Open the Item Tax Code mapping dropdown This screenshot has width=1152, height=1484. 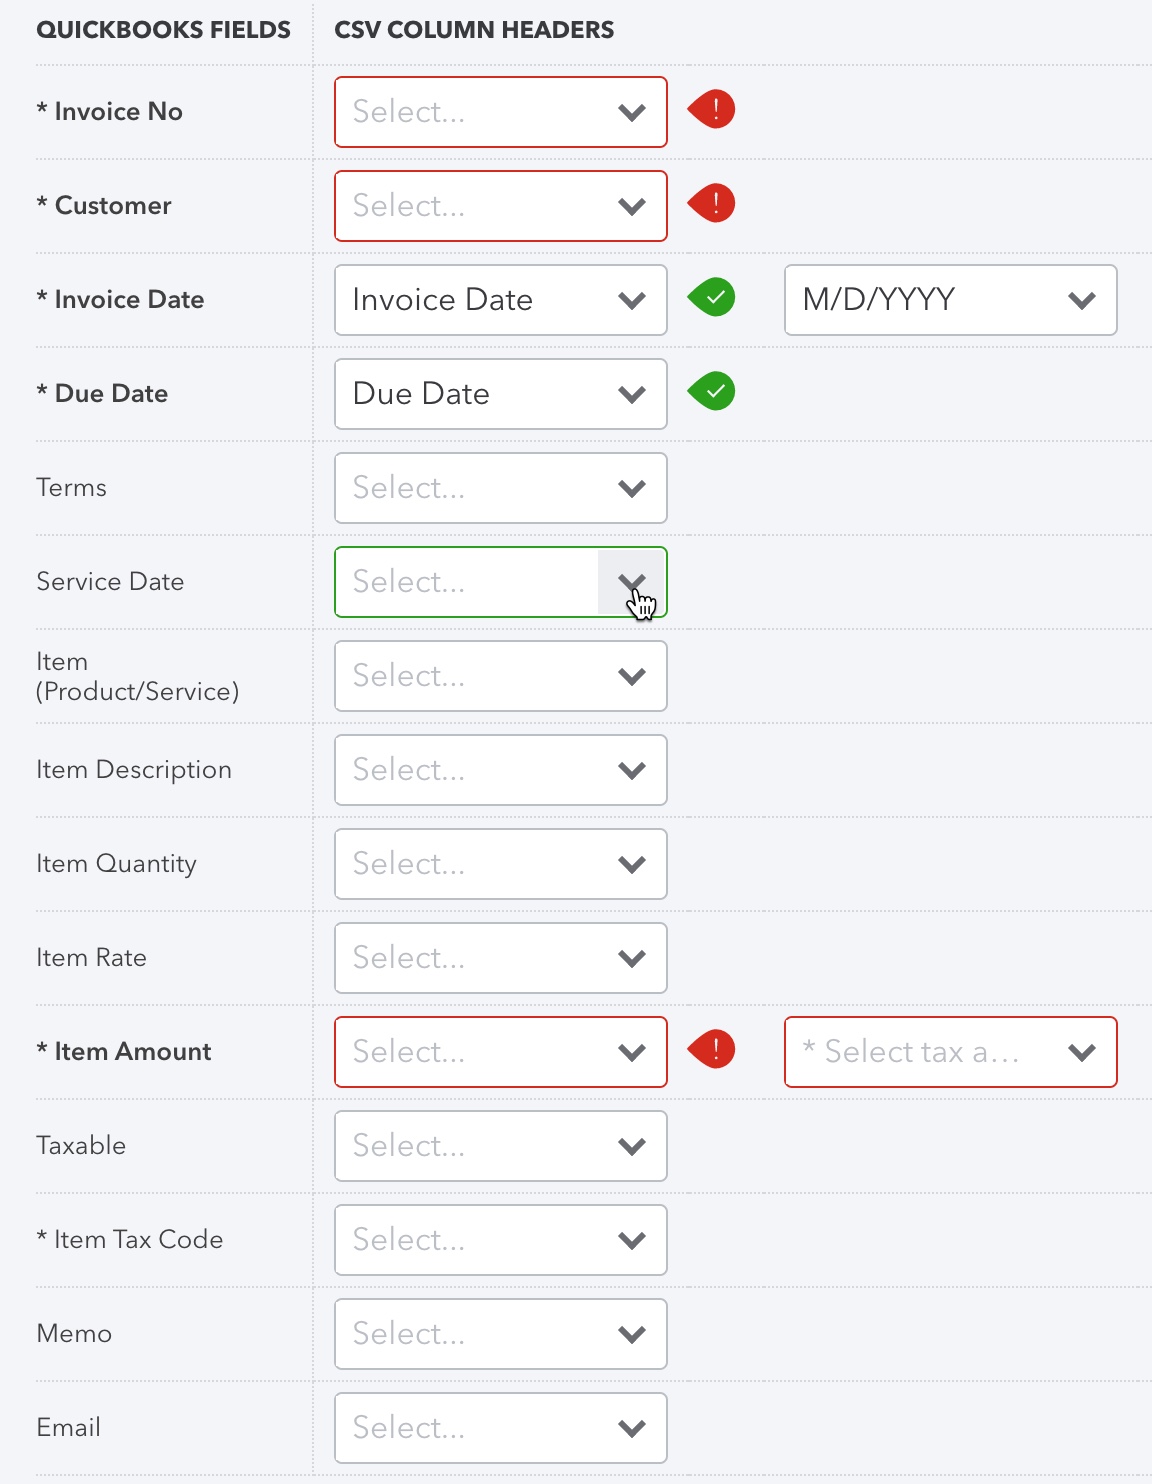pyautogui.click(x=500, y=1239)
